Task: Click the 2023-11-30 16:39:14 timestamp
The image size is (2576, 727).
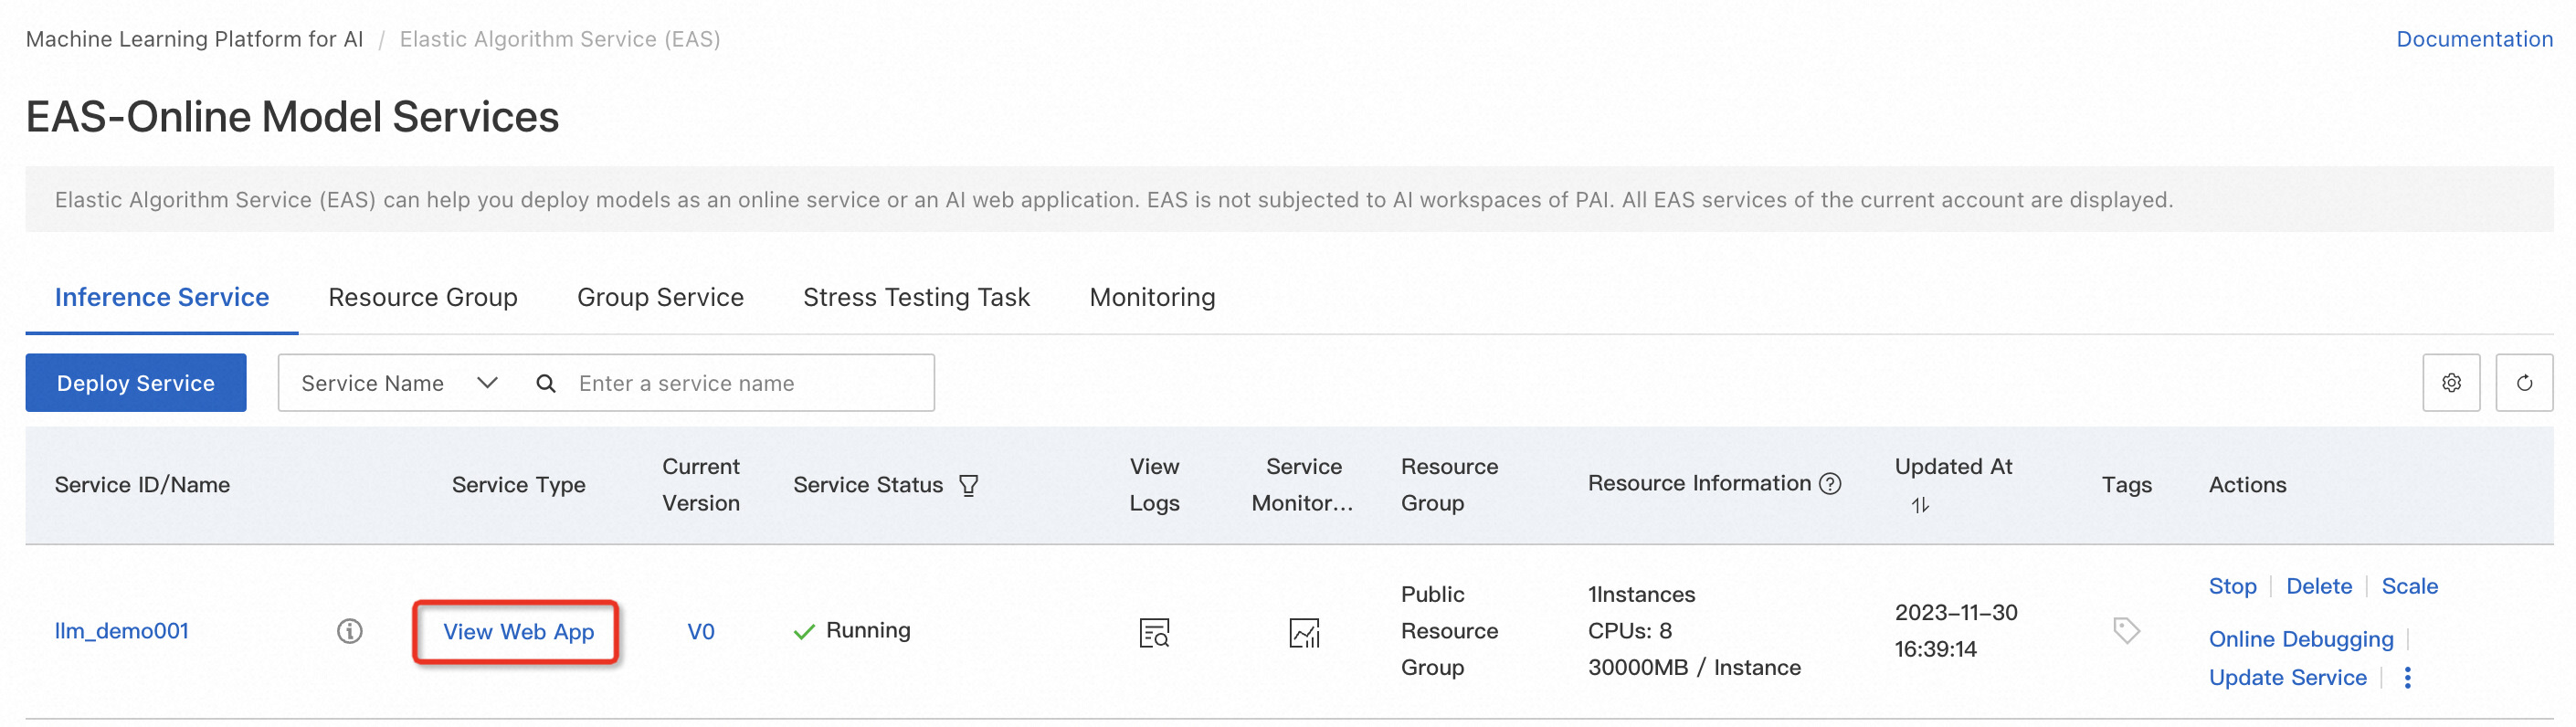Action: 1955,631
